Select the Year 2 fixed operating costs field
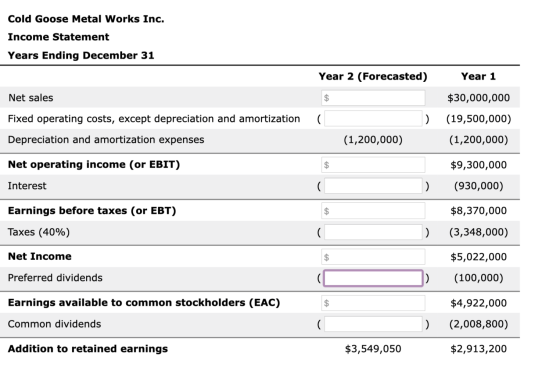Image resolution: width=560 pixels, height=367 pixels. (x=373, y=119)
